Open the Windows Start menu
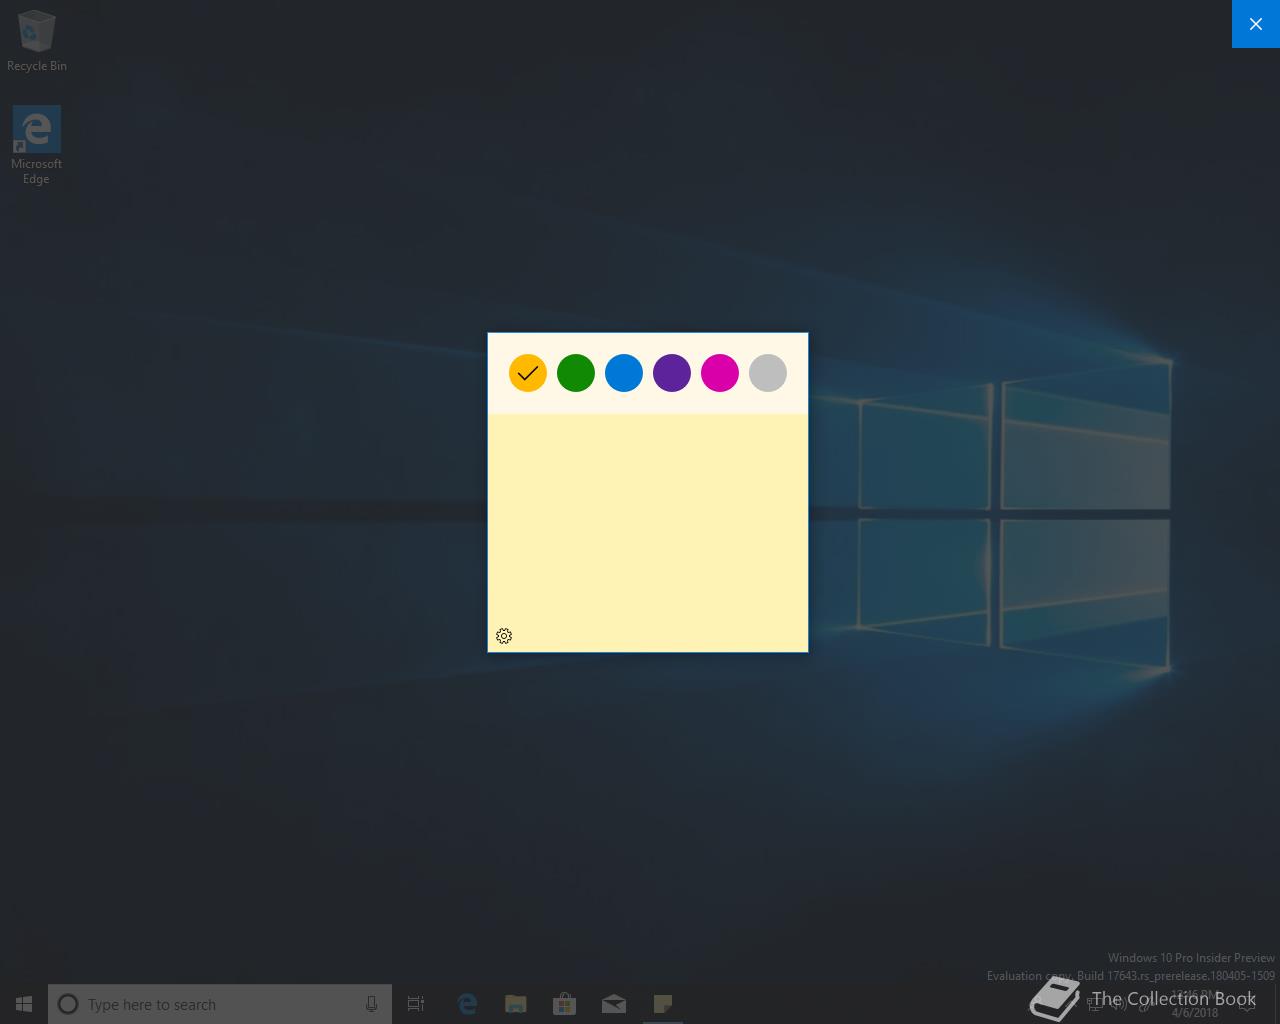Image resolution: width=1280 pixels, height=1024 pixels. pyautogui.click(x=24, y=1004)
